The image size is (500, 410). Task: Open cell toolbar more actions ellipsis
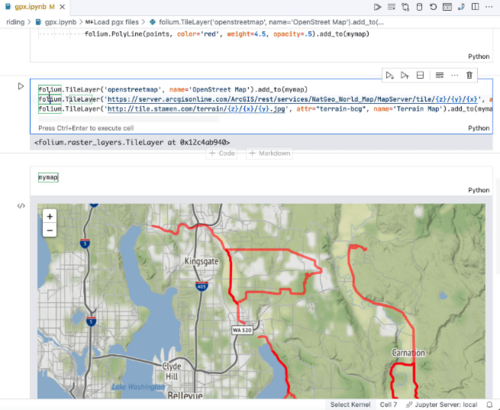point(455,75)
